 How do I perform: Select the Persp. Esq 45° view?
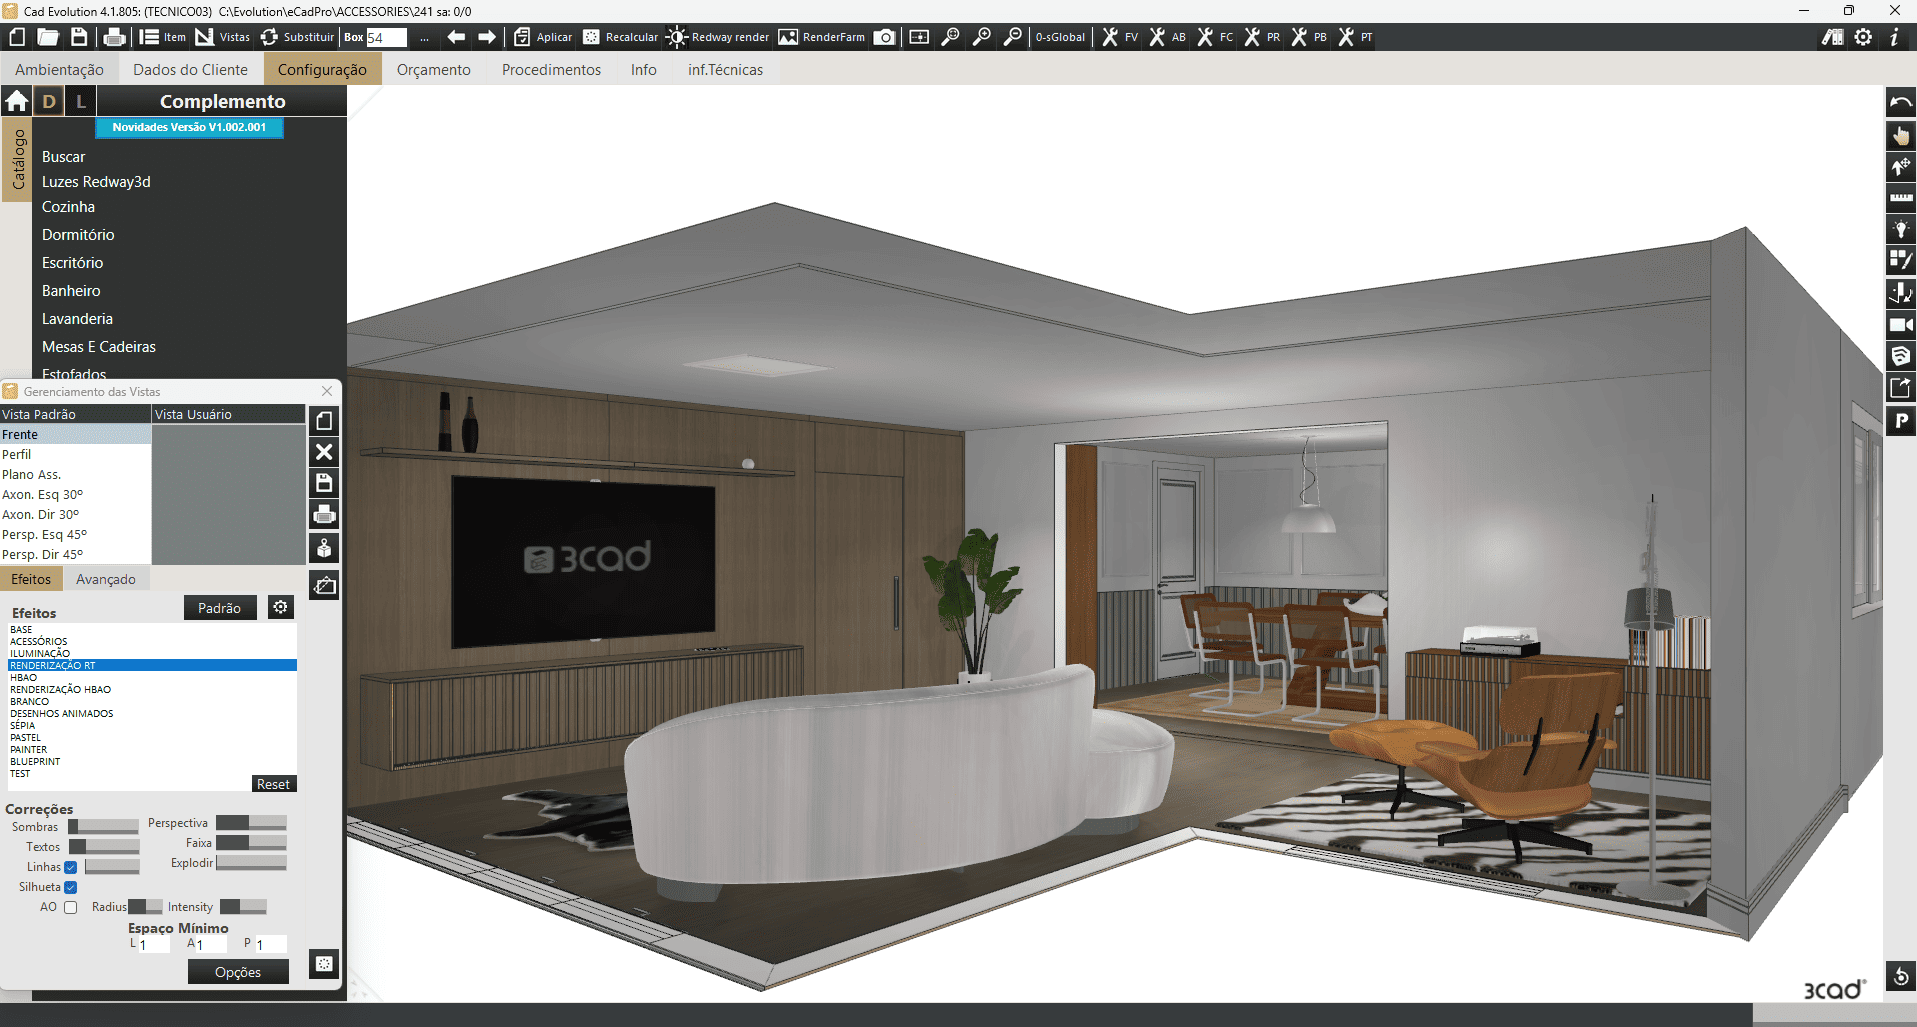(44, 534)
